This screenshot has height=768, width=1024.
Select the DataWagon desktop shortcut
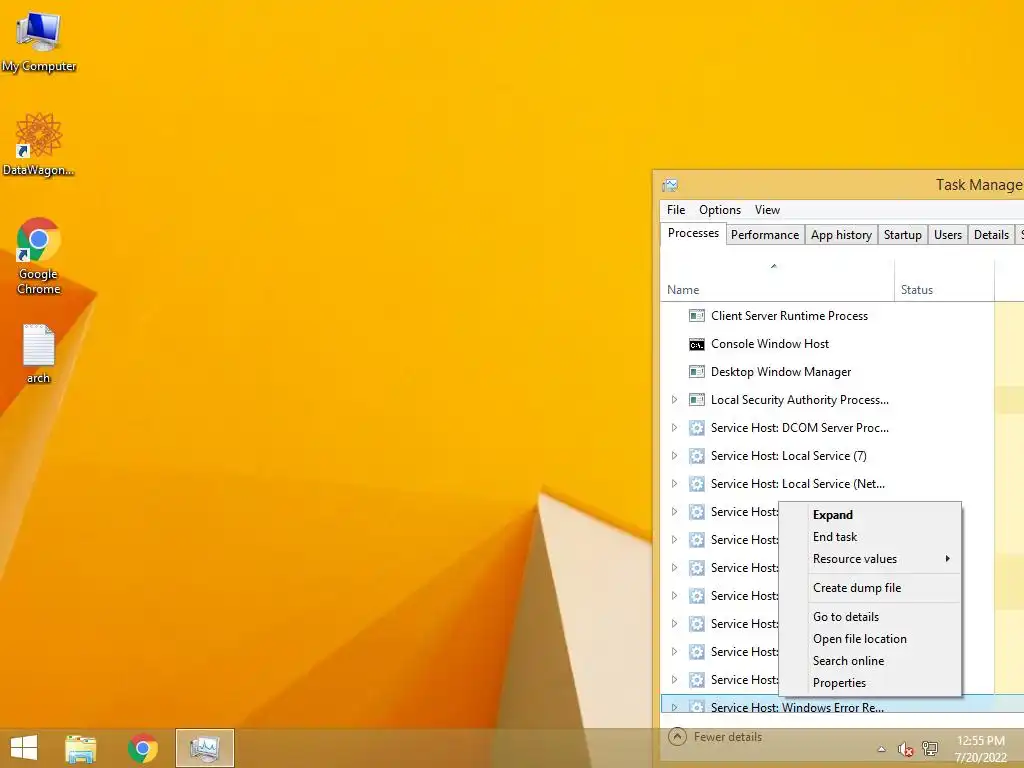[39, 144]
